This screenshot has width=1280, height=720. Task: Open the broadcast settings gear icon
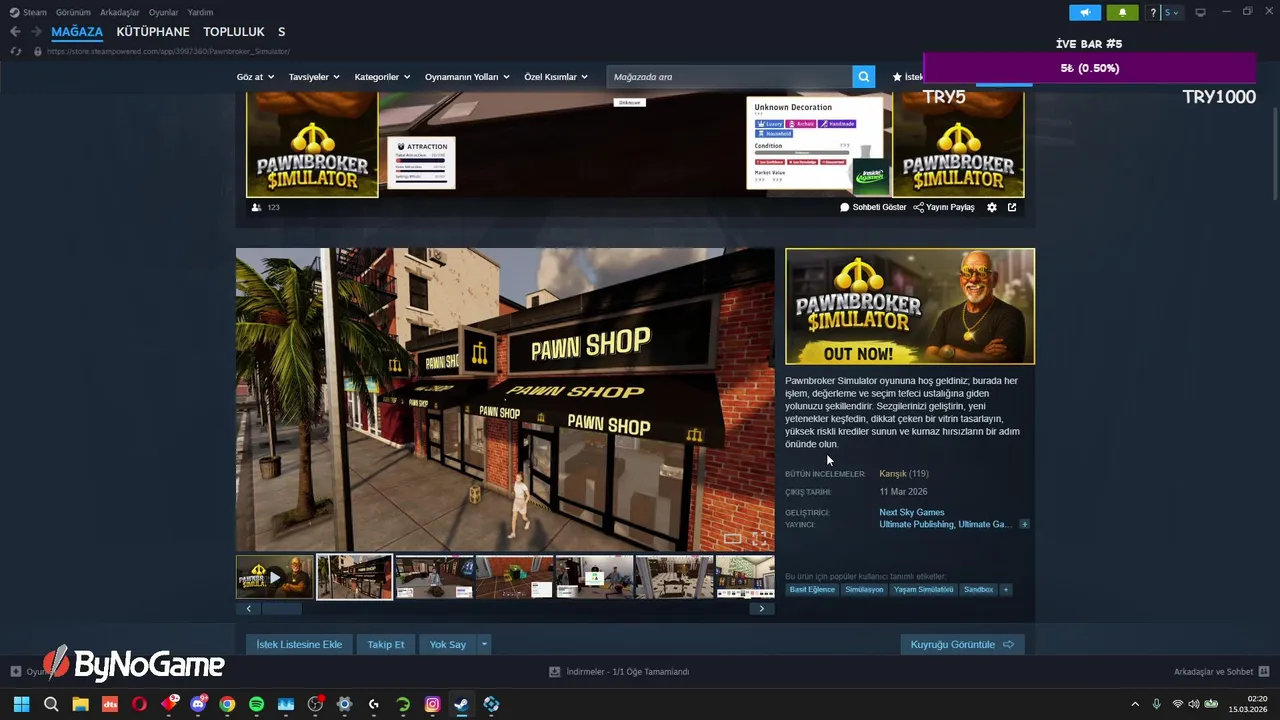[x=992, y=207]
